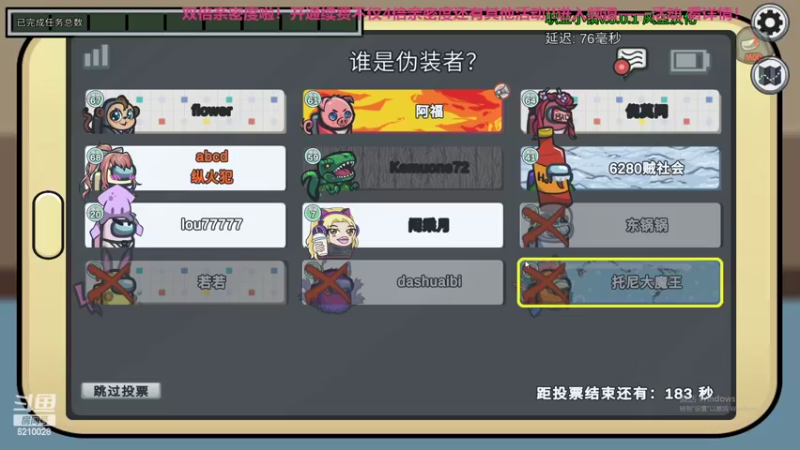The image size is (800, 450).
Task: Click the tablet home button on left edge
Action: click(48, 224)
